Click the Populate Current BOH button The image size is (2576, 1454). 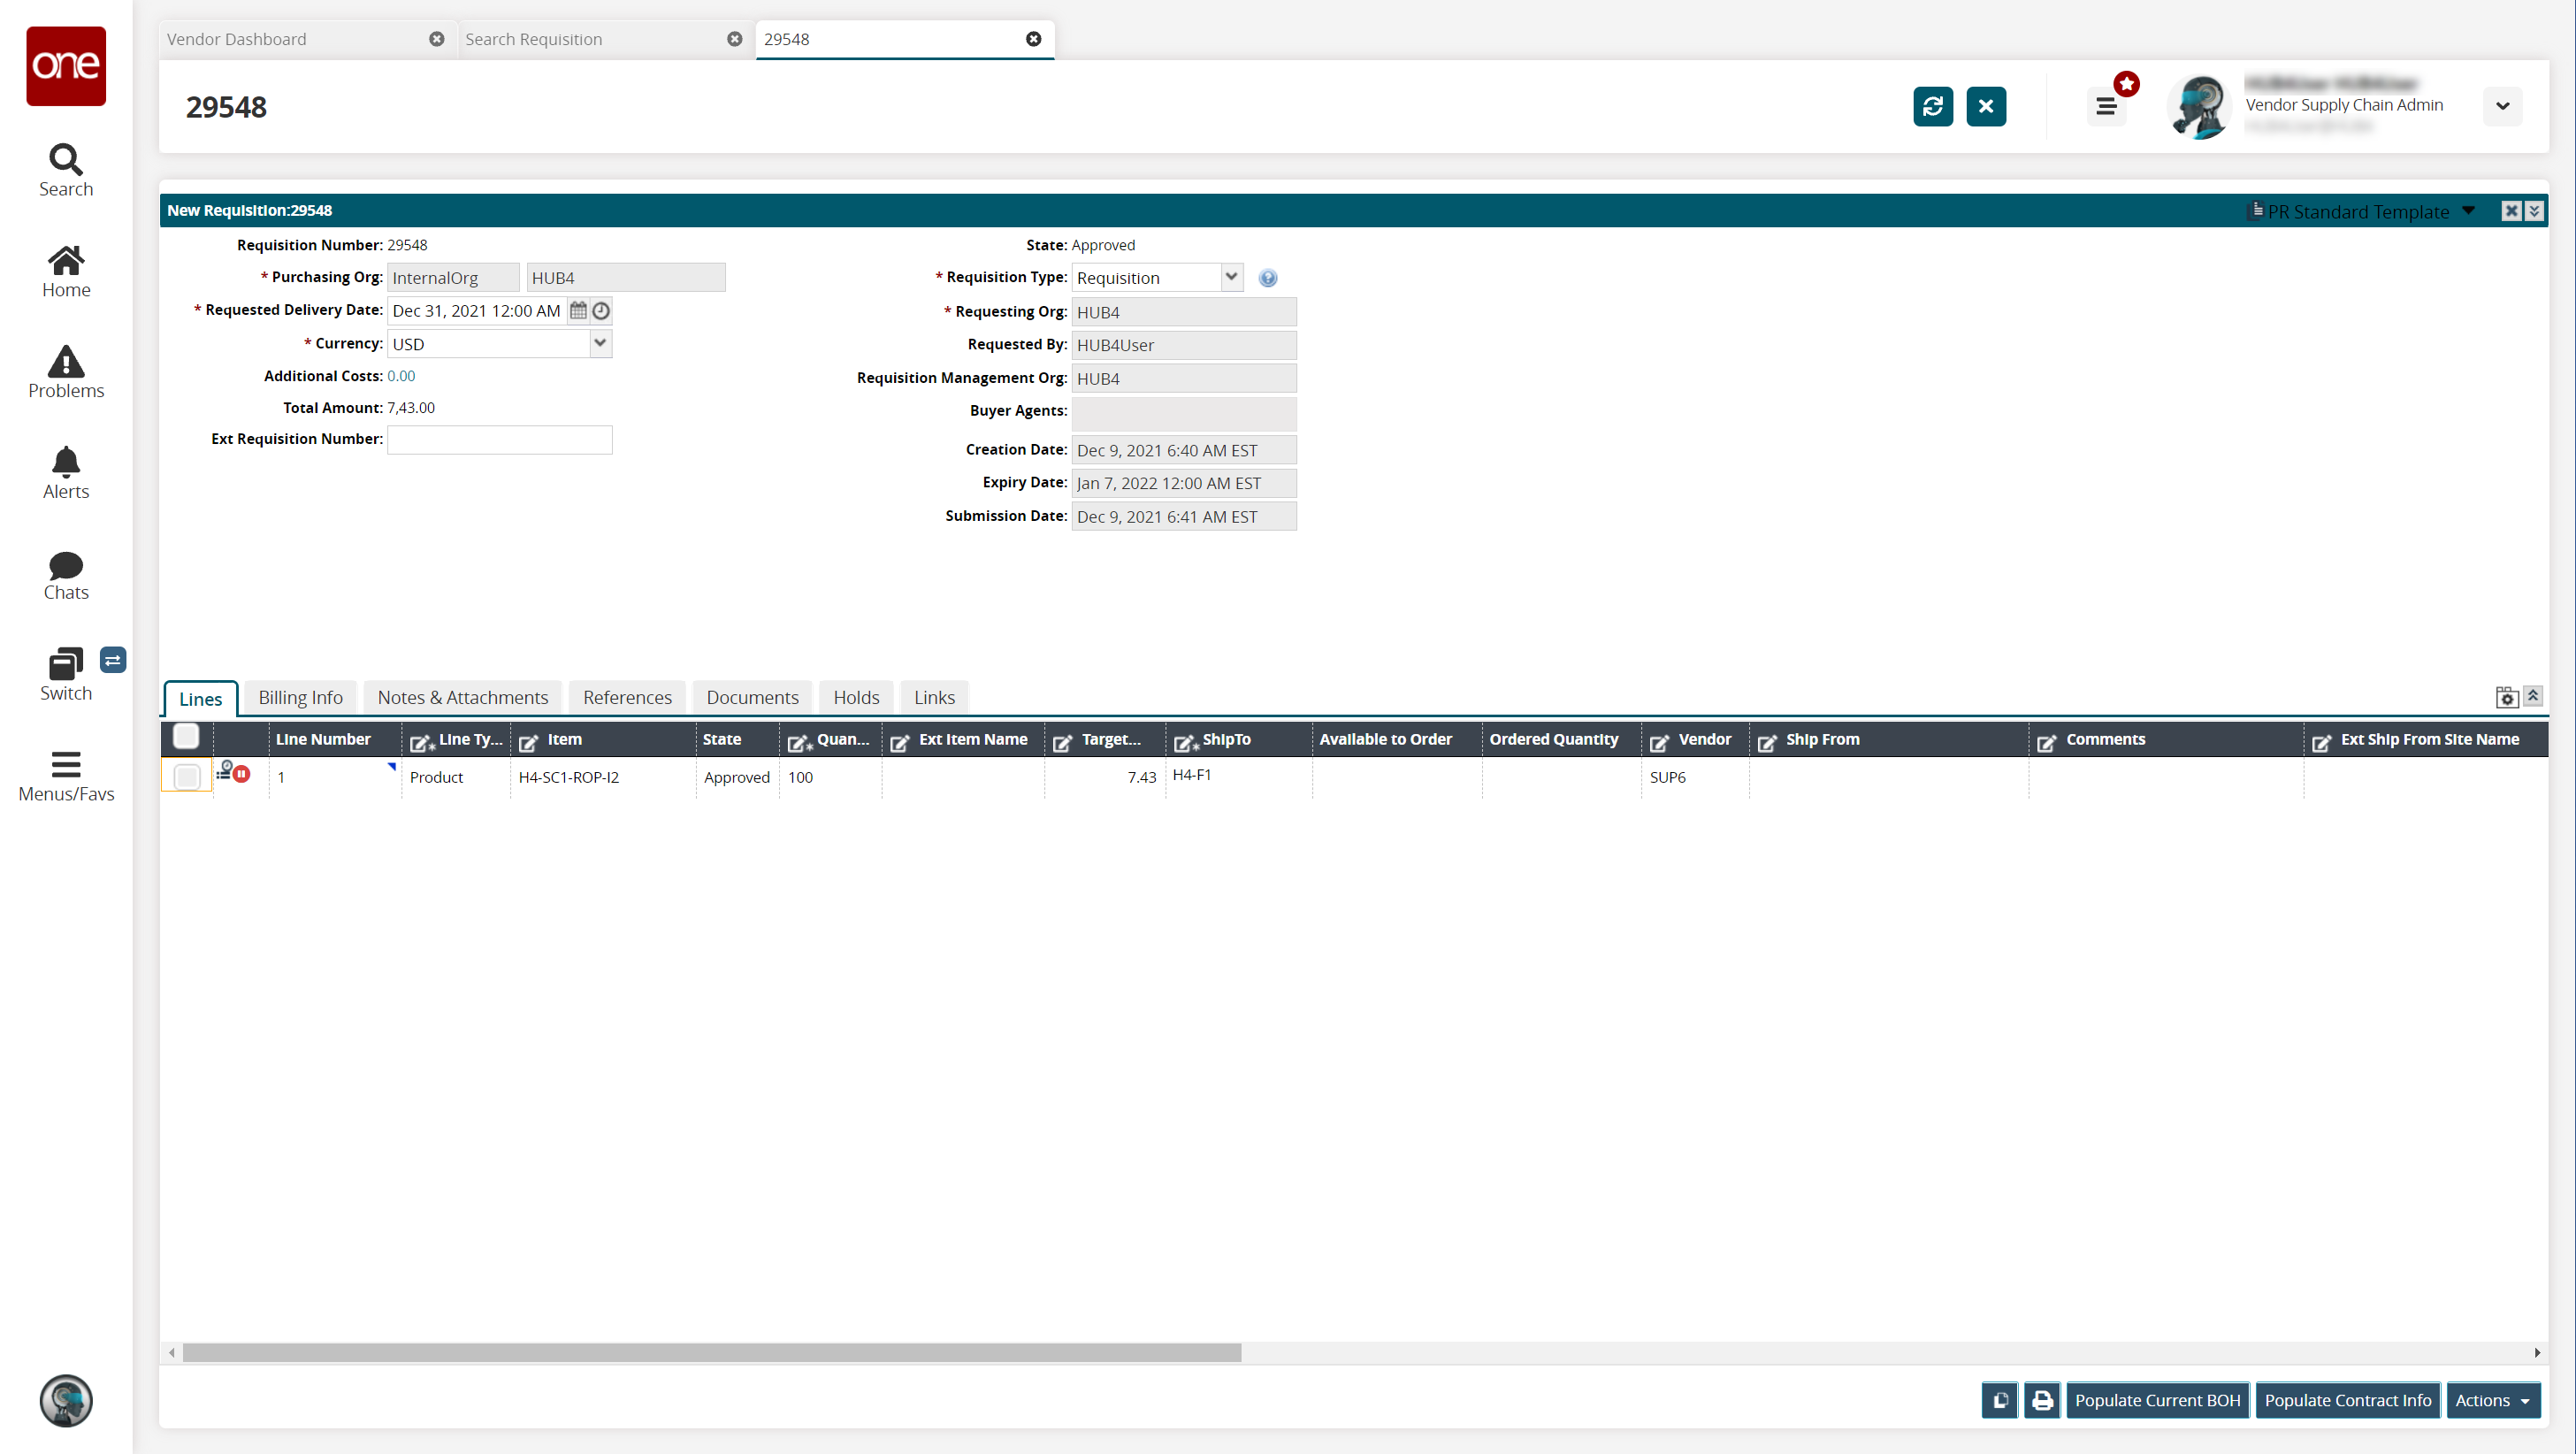coord(2157,1400)
